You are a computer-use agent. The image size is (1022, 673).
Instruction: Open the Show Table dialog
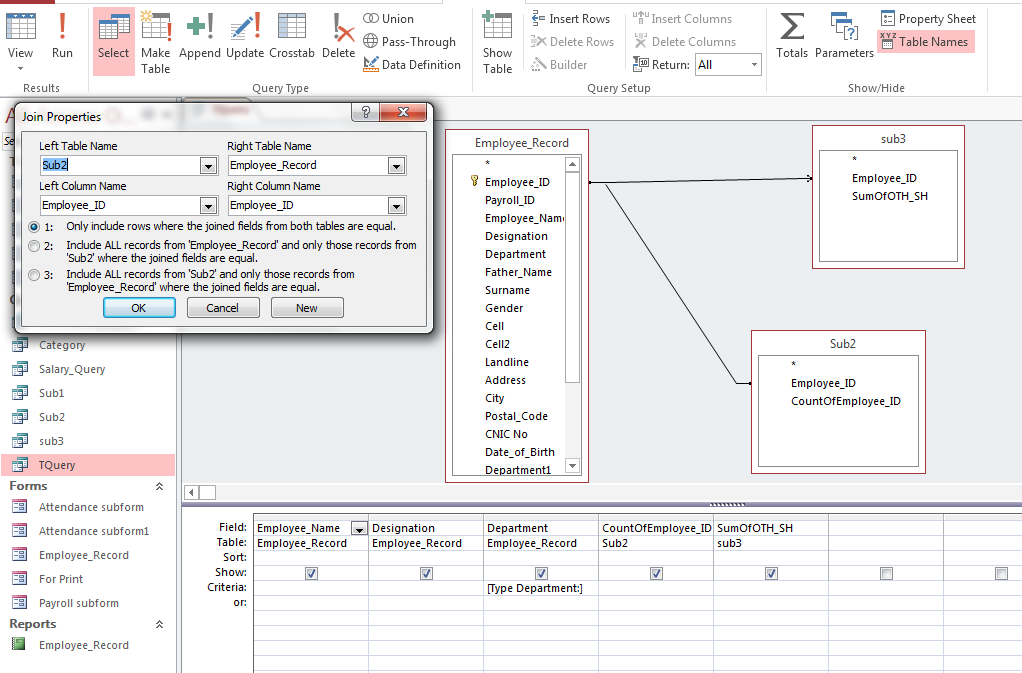point(497,42)
